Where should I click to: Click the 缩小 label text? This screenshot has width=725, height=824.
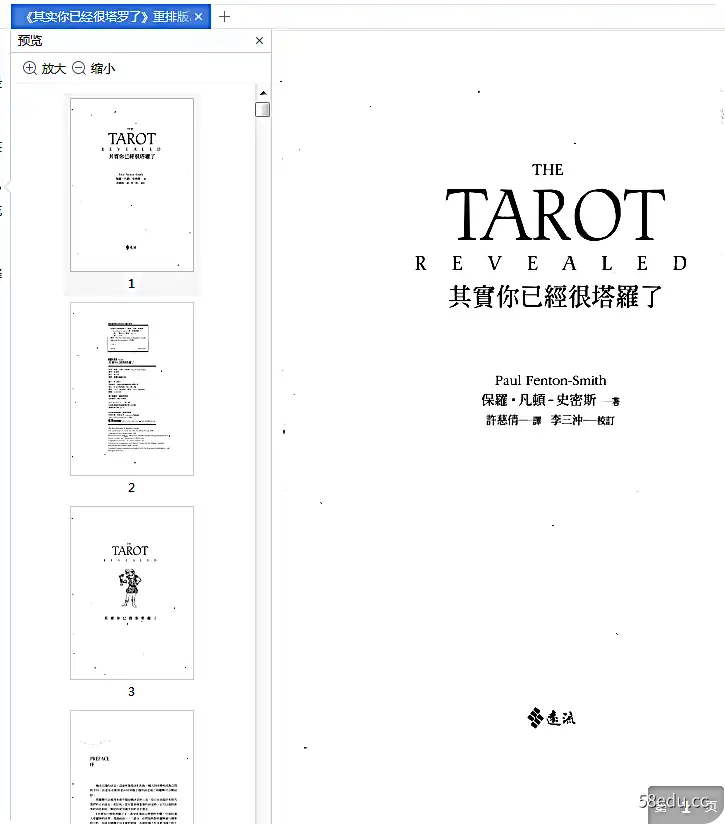102,69
